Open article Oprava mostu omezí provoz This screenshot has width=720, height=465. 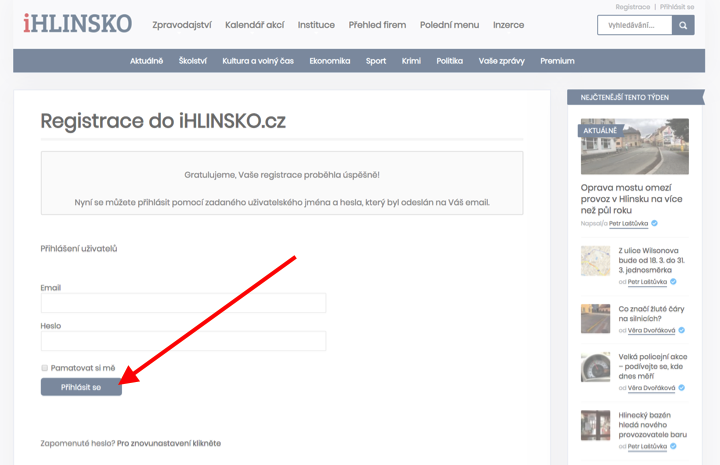coord(631,199)
